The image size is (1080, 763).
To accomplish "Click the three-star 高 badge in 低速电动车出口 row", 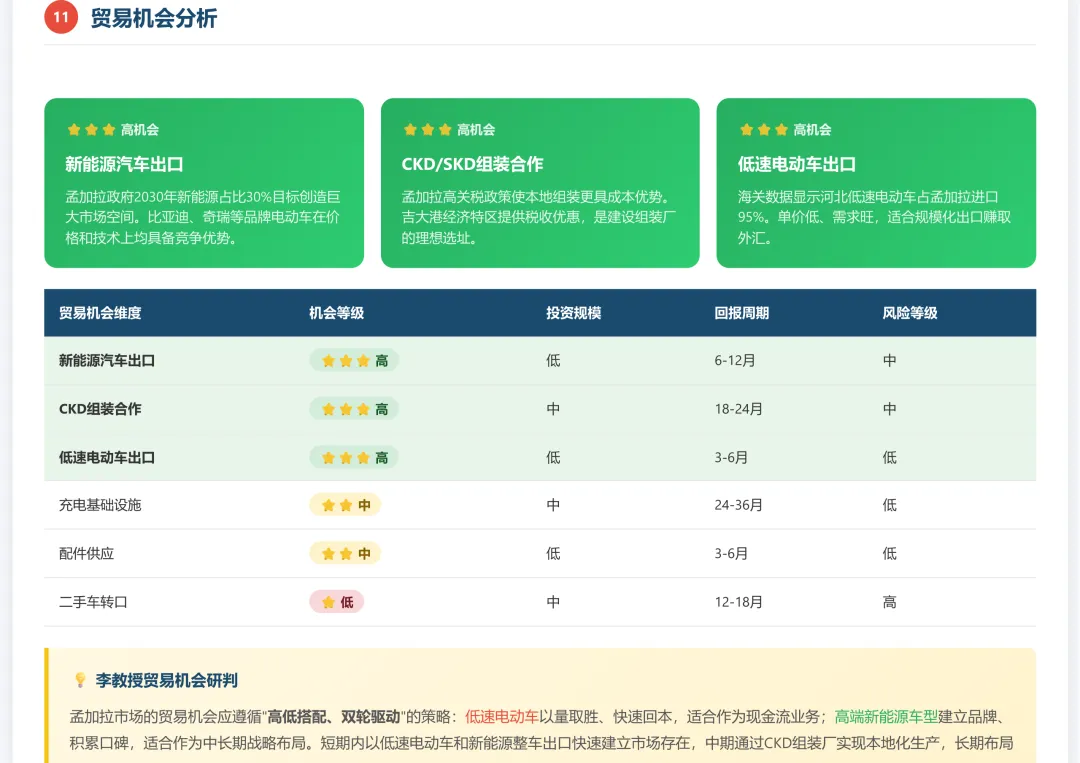I will [x=354, y=457].
